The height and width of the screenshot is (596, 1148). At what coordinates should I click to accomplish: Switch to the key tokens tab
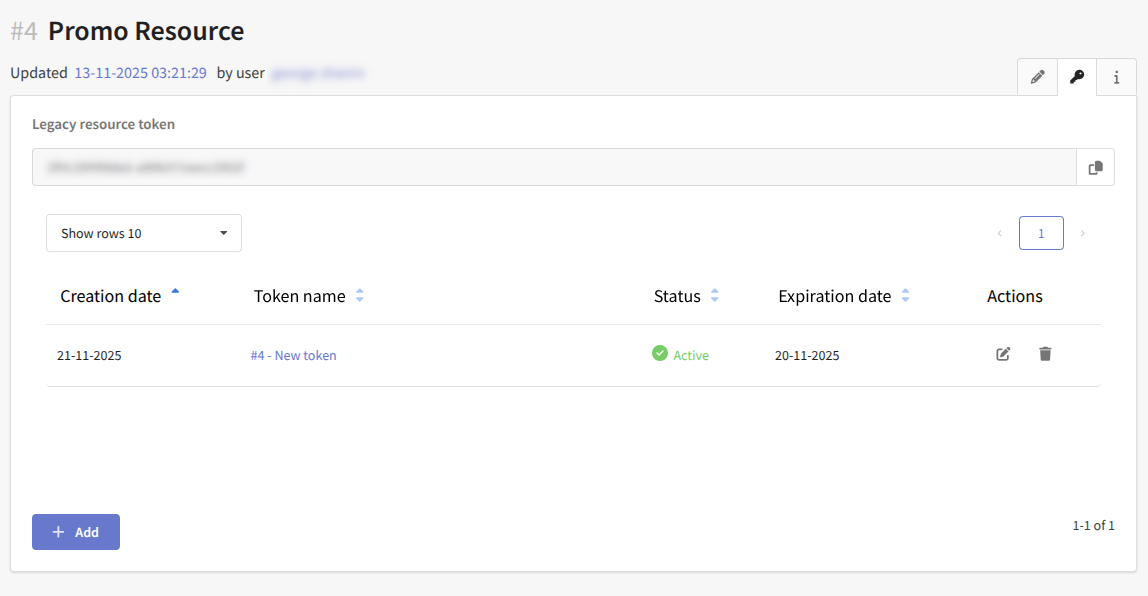(1077, 77)
